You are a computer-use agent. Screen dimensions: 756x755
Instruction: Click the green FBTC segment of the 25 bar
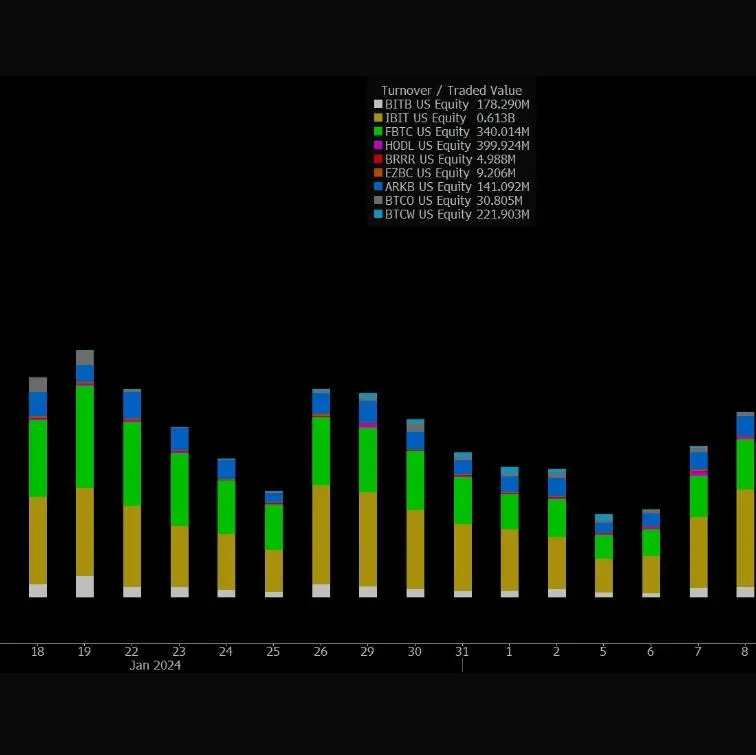click(x=274, y=527)
